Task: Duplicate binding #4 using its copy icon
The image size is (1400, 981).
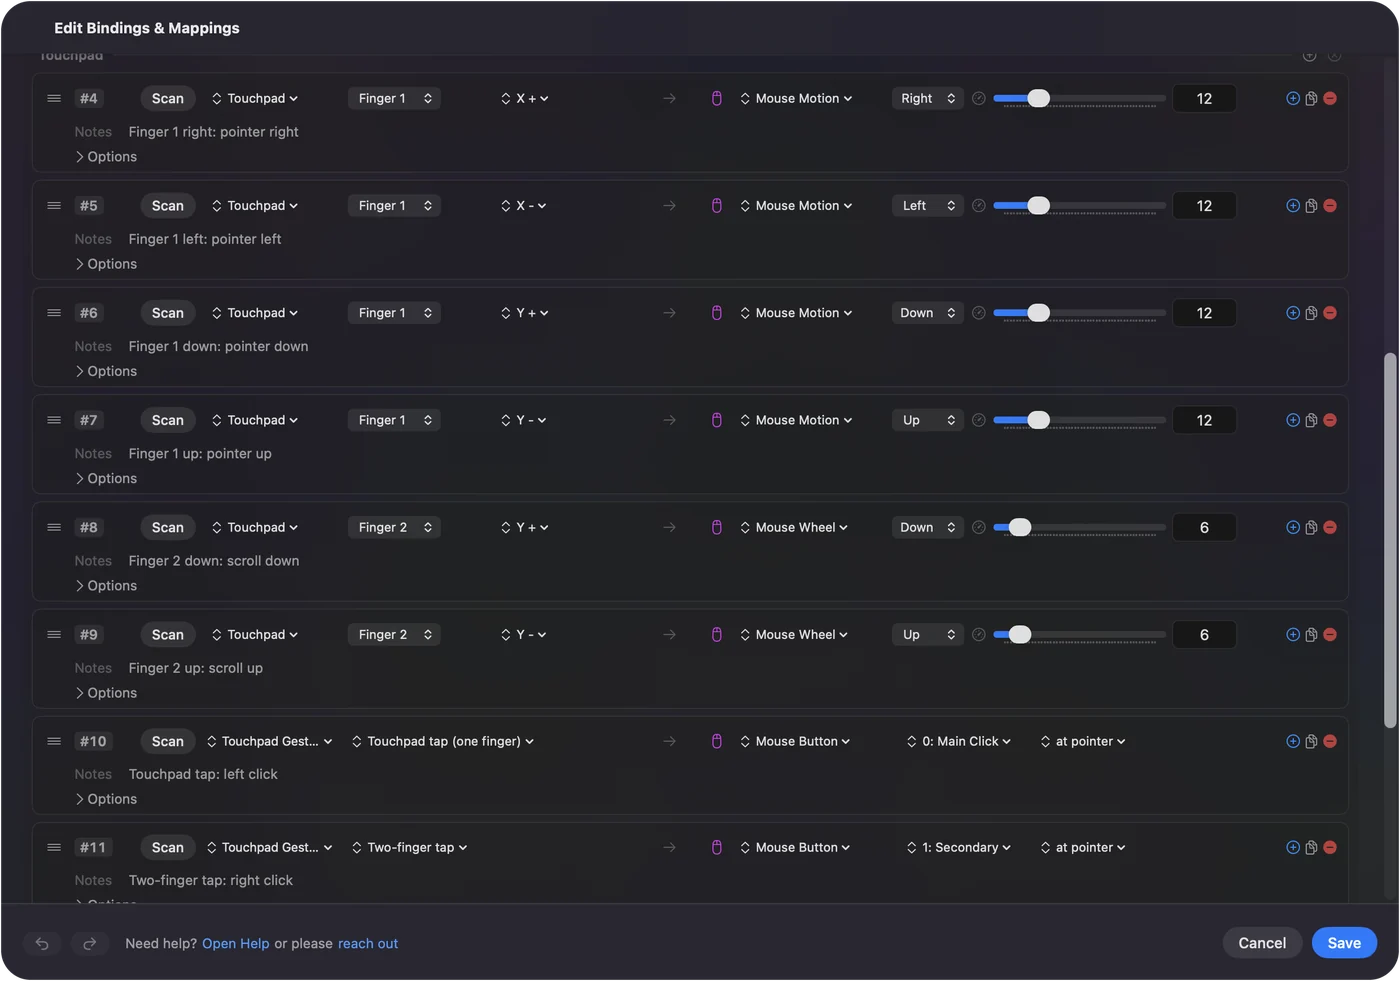Action: [1311, 98]
